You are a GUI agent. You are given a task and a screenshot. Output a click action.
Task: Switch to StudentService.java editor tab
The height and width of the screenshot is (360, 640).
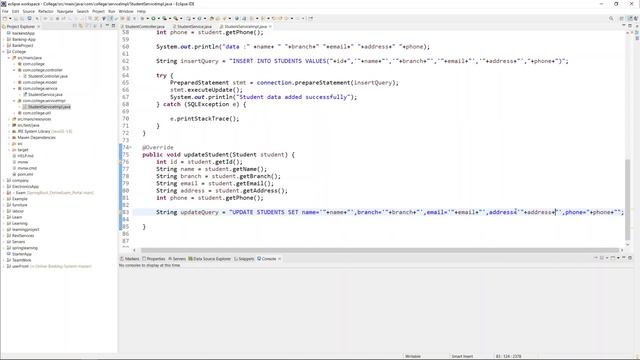tap(194, 27)
